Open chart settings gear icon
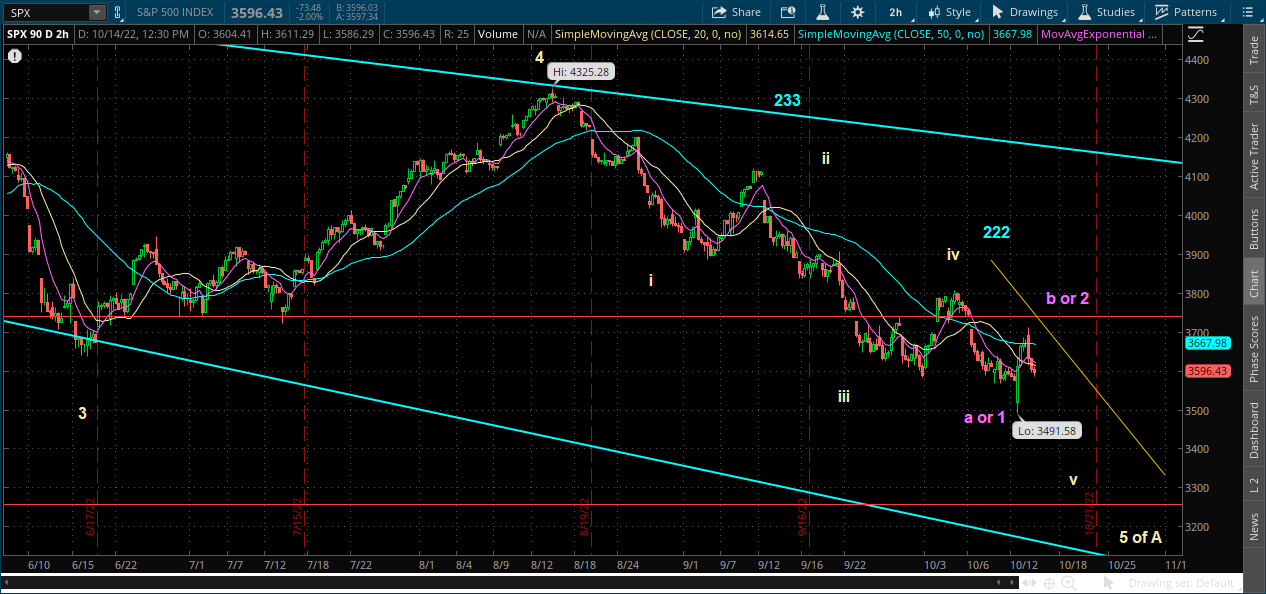This screenshot has height=594, width=1266. [857, 12]
